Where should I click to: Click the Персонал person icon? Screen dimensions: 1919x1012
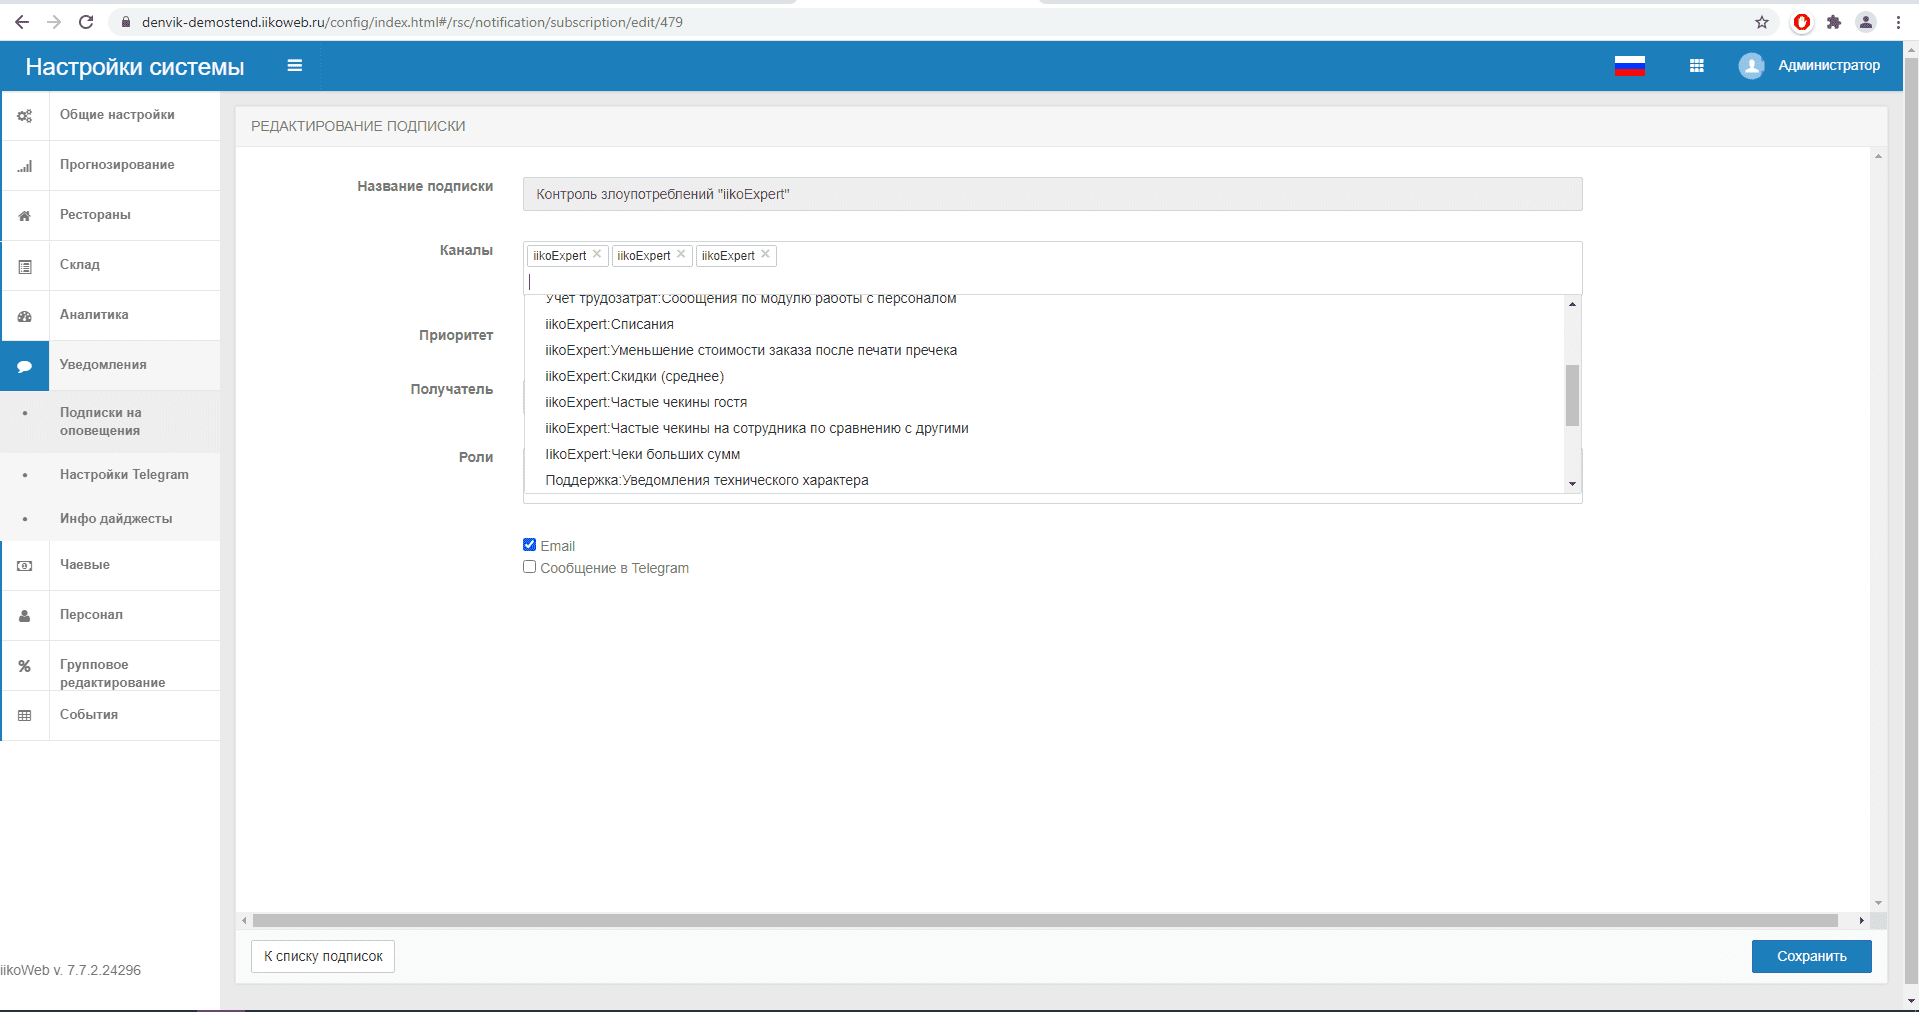pyautogui.click(x=24, y=616)
